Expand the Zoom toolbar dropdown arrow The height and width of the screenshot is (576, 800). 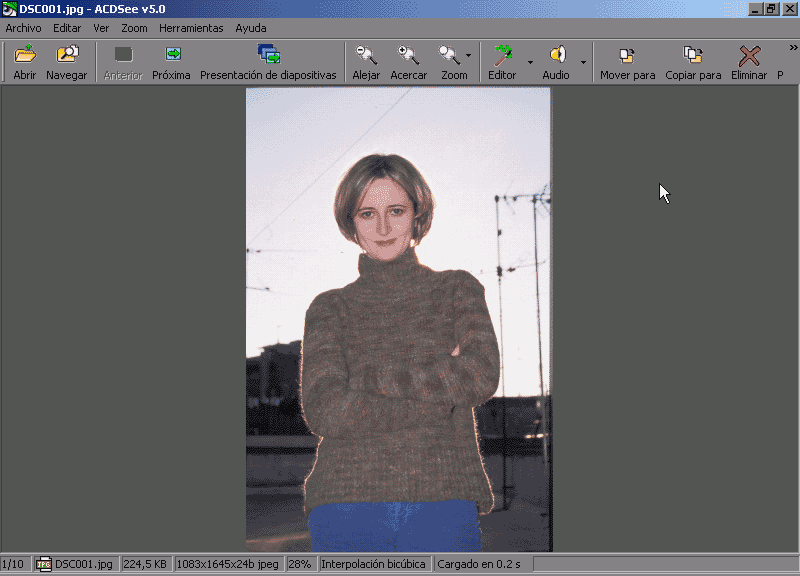coord(468,56)
